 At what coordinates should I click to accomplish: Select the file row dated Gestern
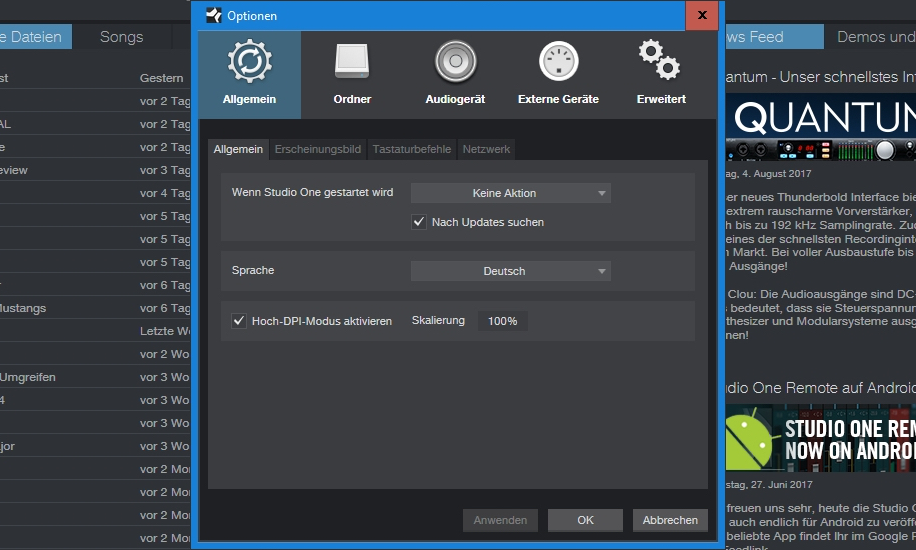click(95, 78)
